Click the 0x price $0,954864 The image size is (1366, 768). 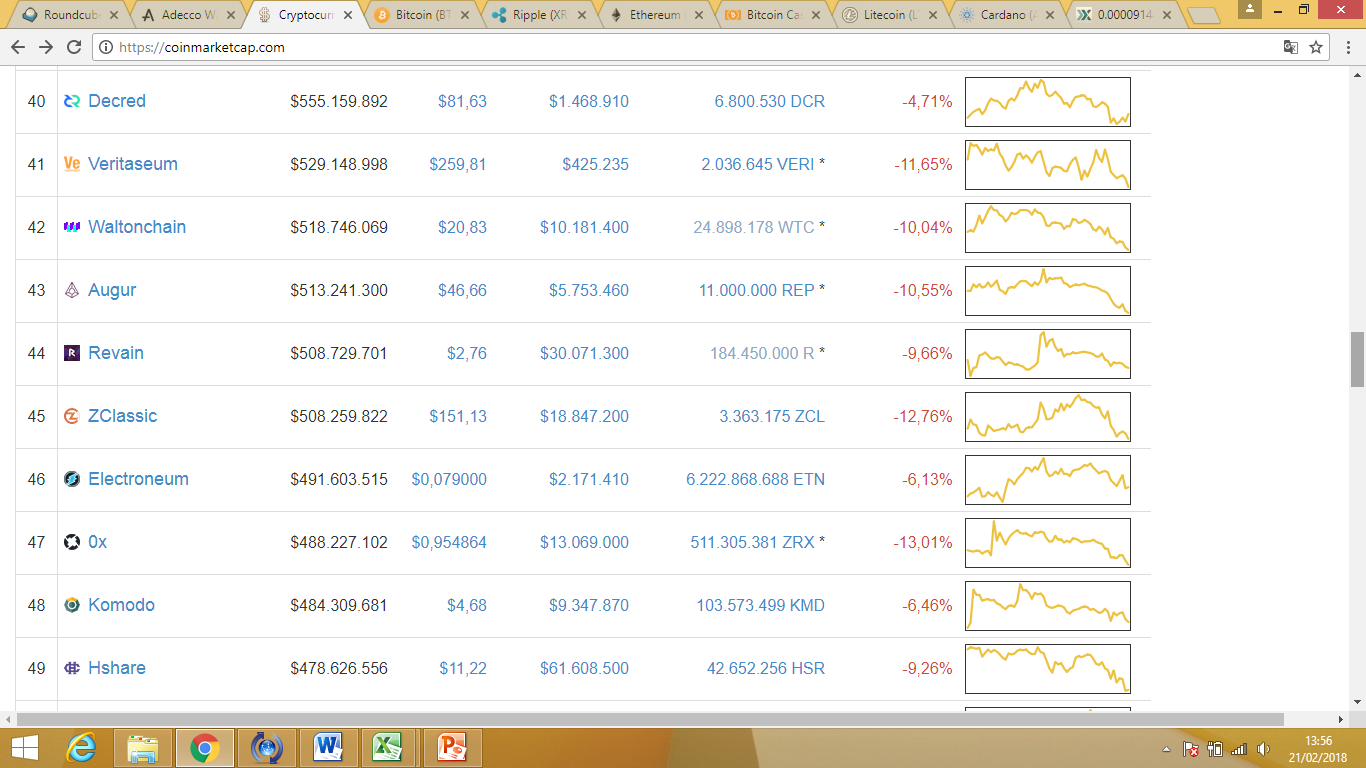[x=449, y=542]
